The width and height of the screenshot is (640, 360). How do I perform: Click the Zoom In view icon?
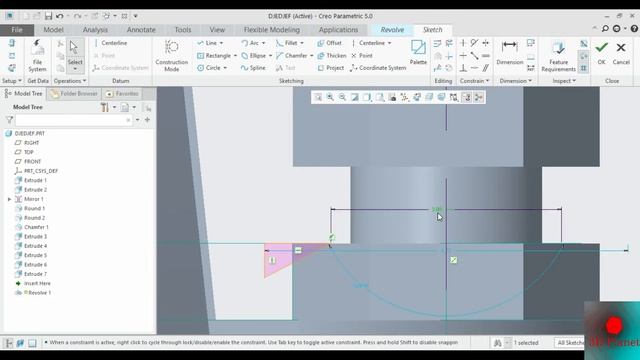[330, 97]
